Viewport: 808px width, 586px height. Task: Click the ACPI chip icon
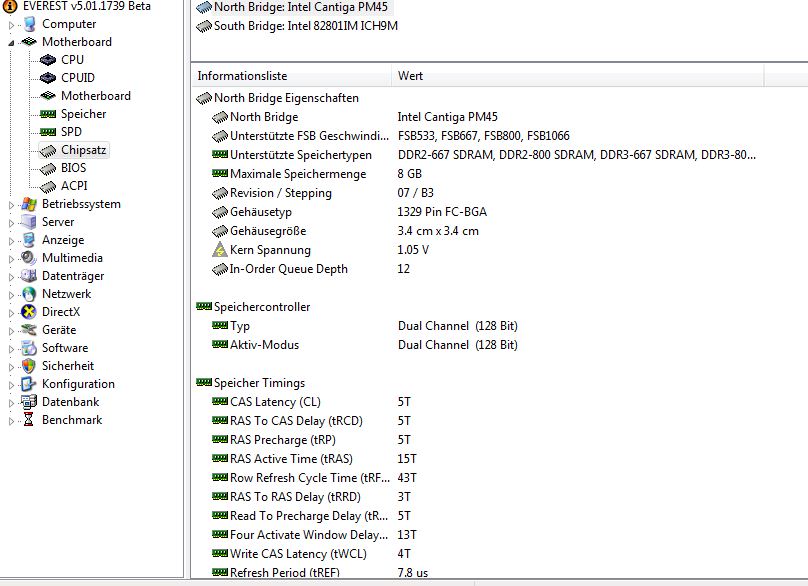pyautogui.click(x=48, y=187)
